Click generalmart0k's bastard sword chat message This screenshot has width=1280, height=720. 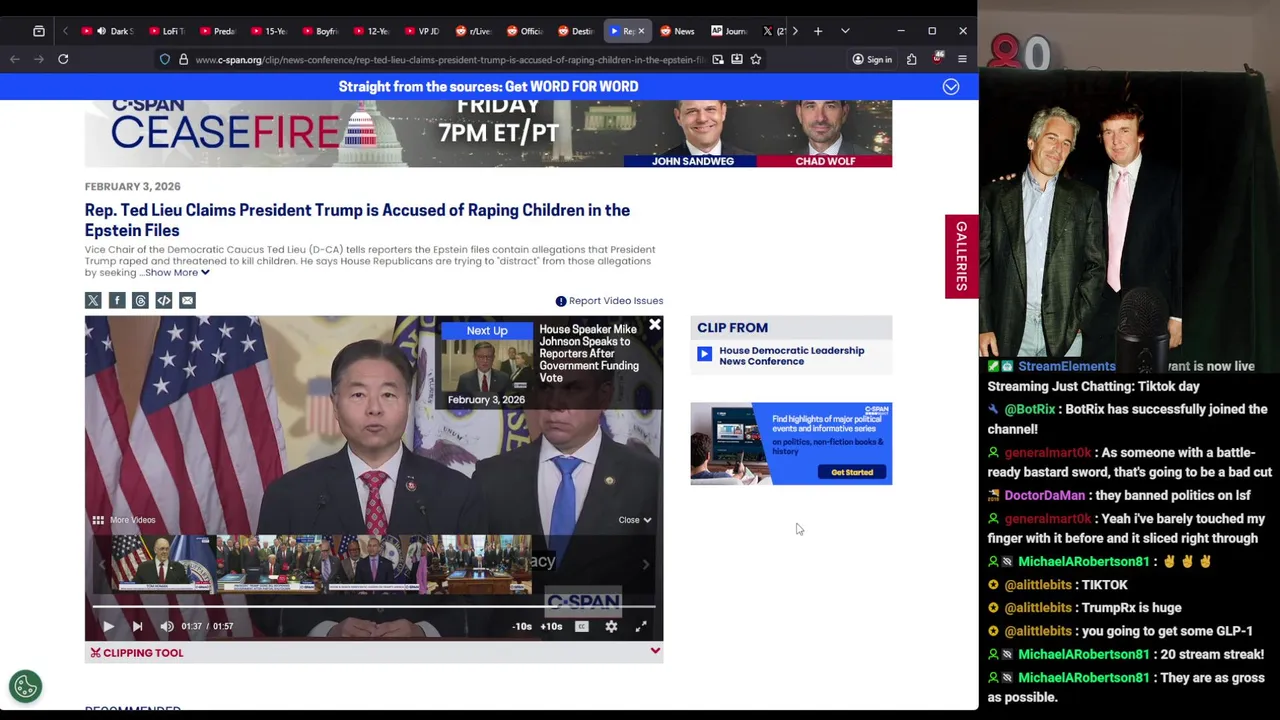click(1130, 462)
